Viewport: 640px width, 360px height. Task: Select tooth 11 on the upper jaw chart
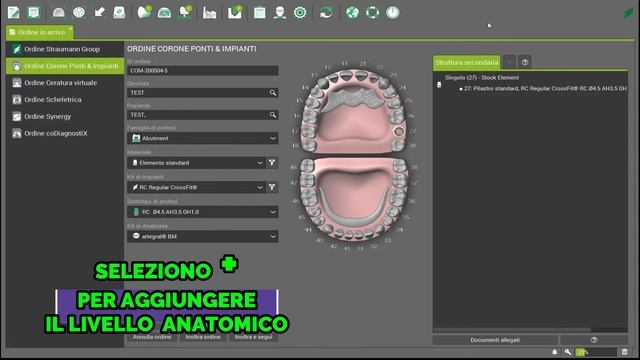pyautogui.click(x=347, y=75)
